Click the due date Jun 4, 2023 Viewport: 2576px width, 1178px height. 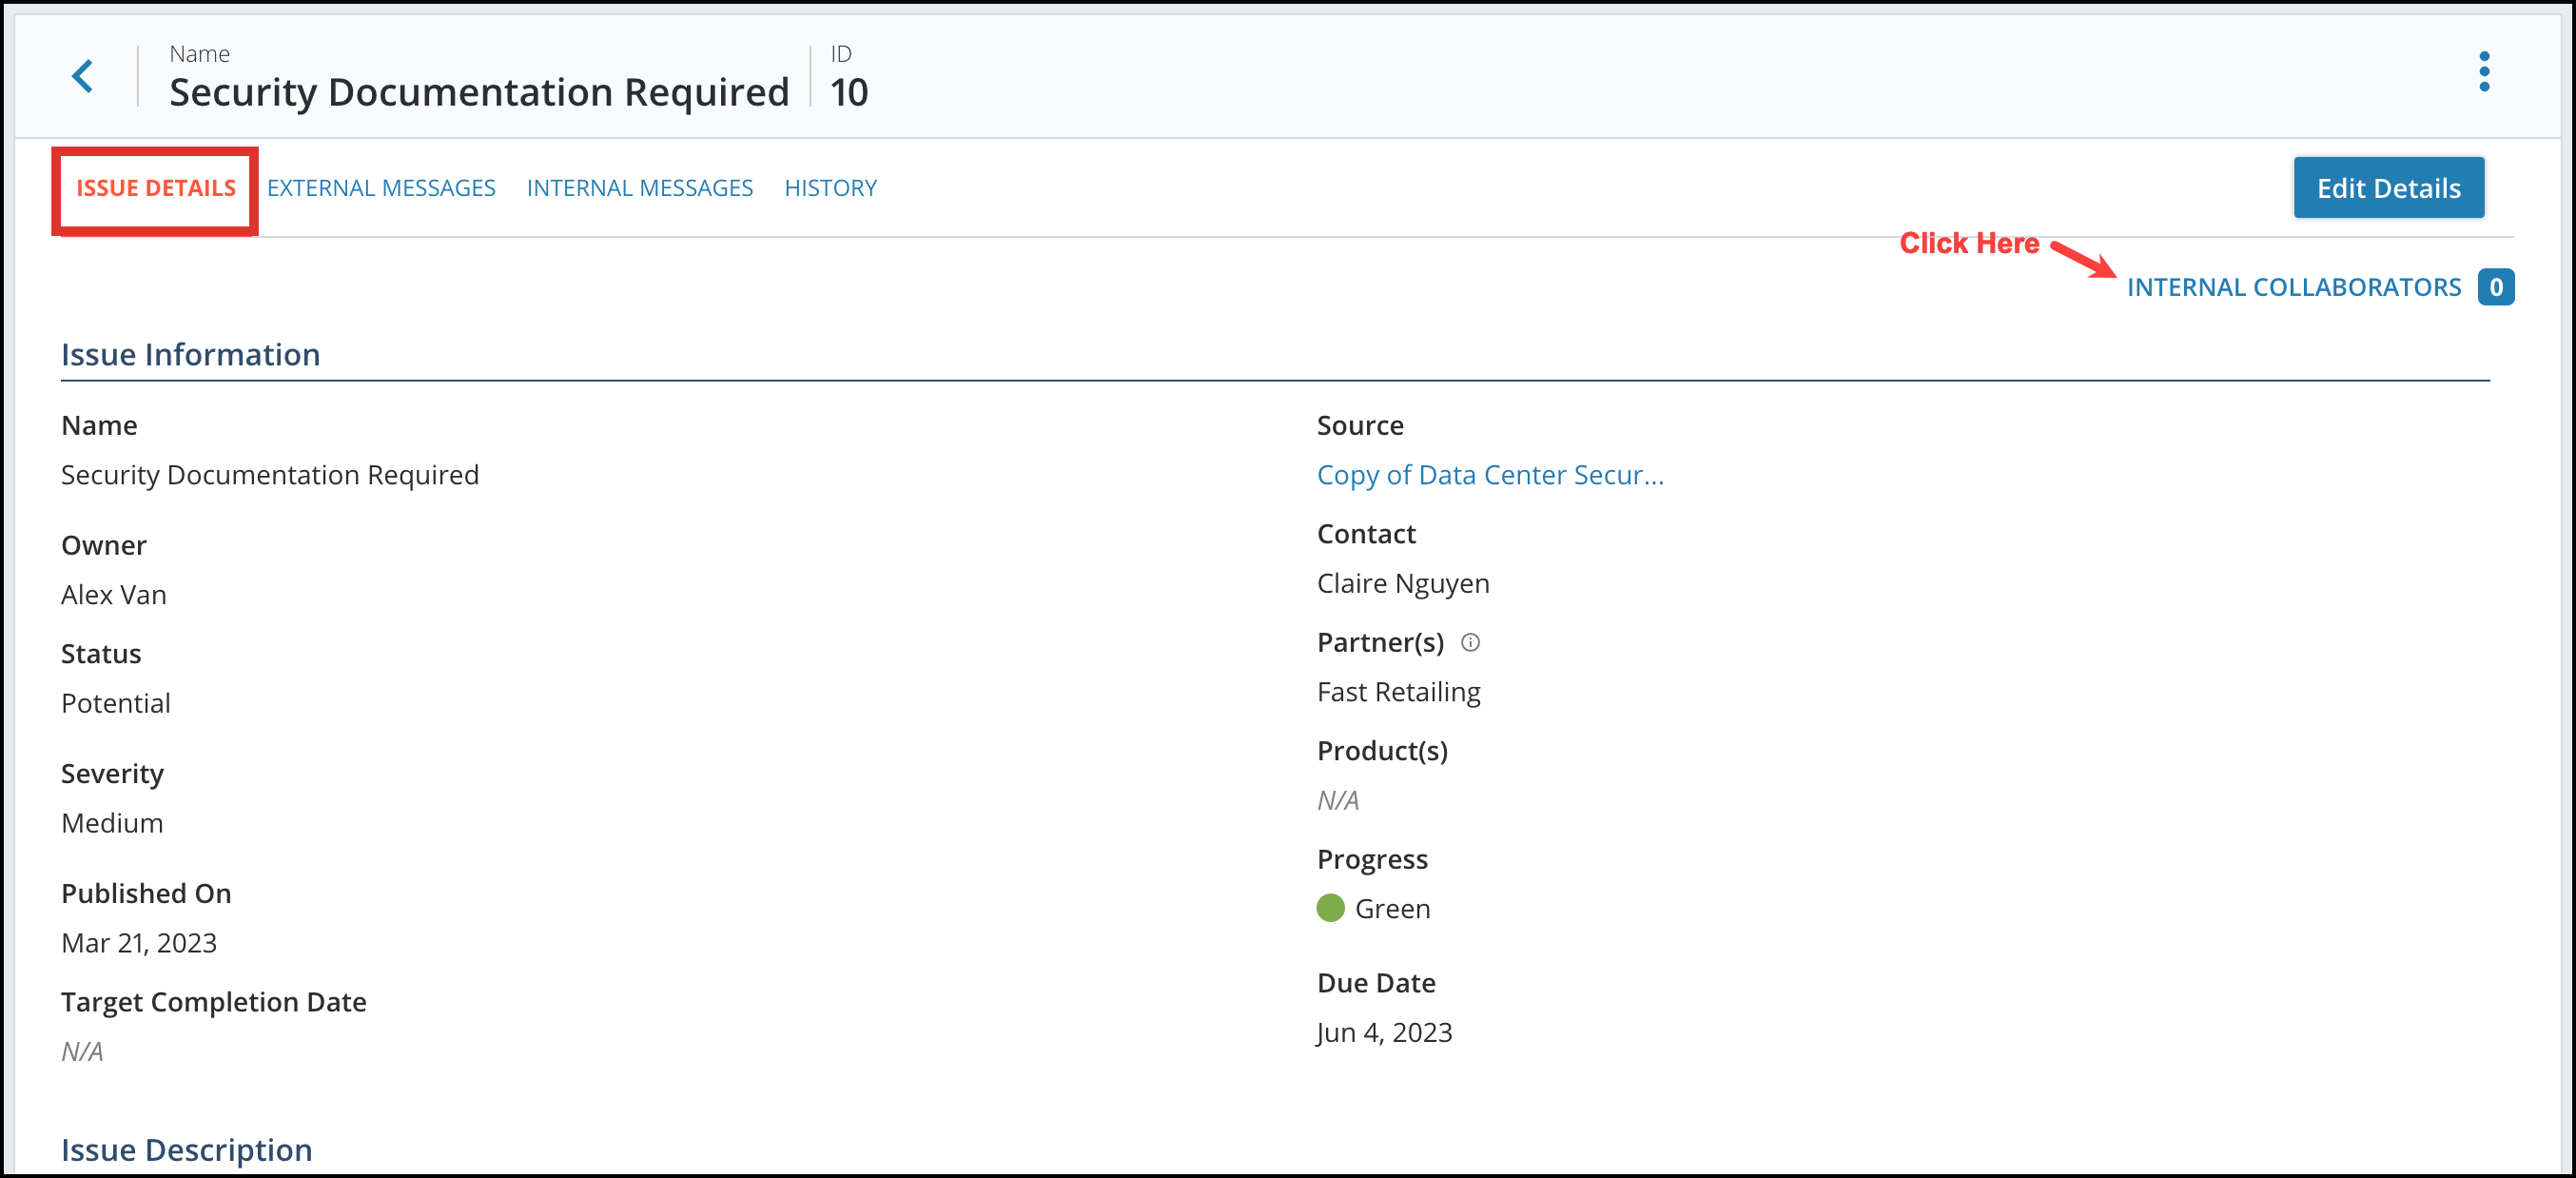tap(1384, 1032)
